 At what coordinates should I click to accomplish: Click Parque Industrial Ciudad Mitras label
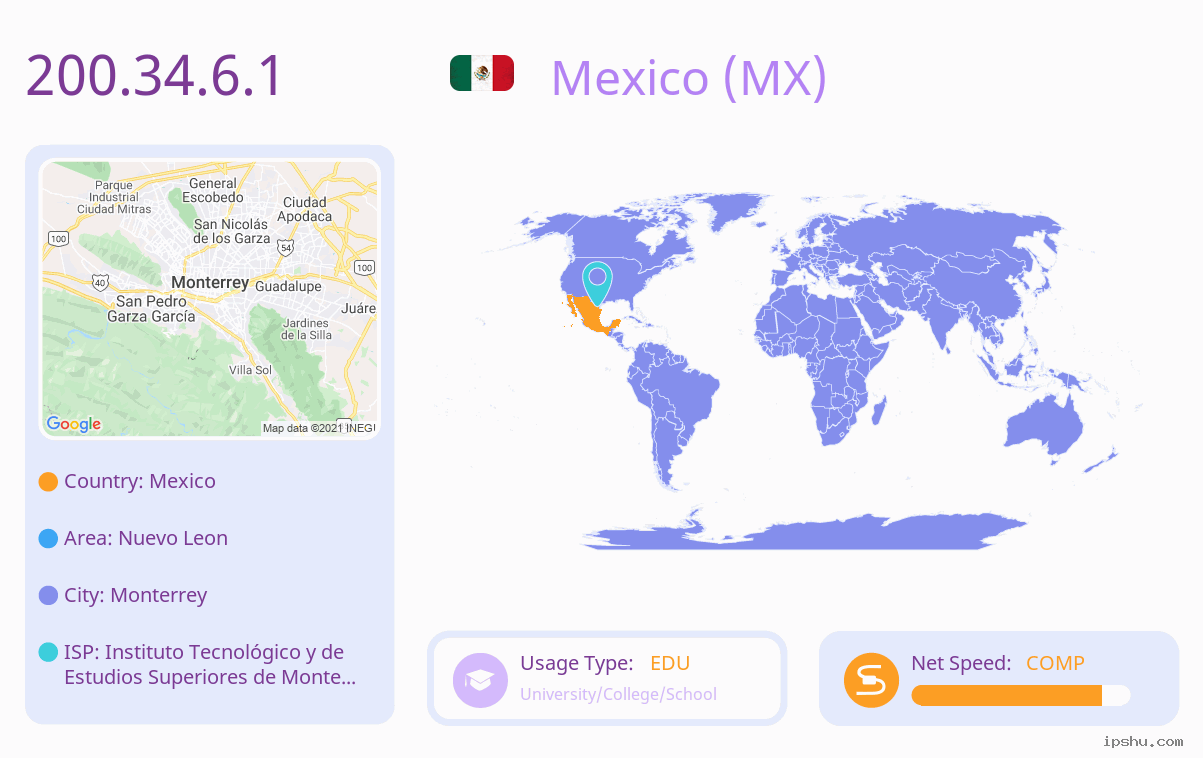[114, 197]
